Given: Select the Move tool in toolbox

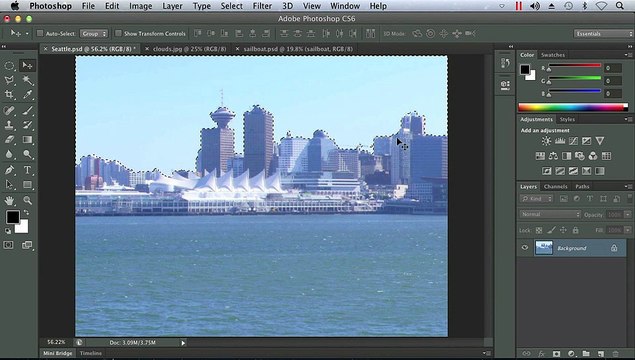Looking at the screenshot, I should 27,66.
